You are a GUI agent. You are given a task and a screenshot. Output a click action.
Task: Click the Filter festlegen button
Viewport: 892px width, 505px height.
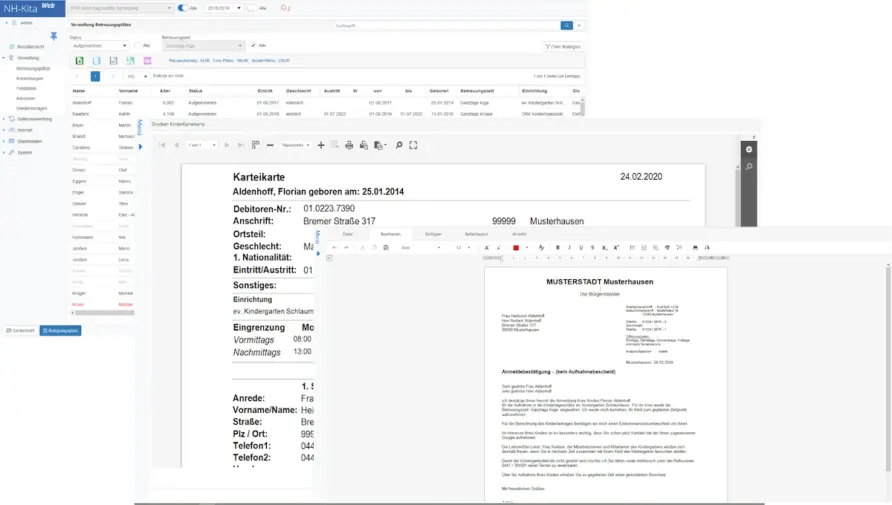click(563, 46)
